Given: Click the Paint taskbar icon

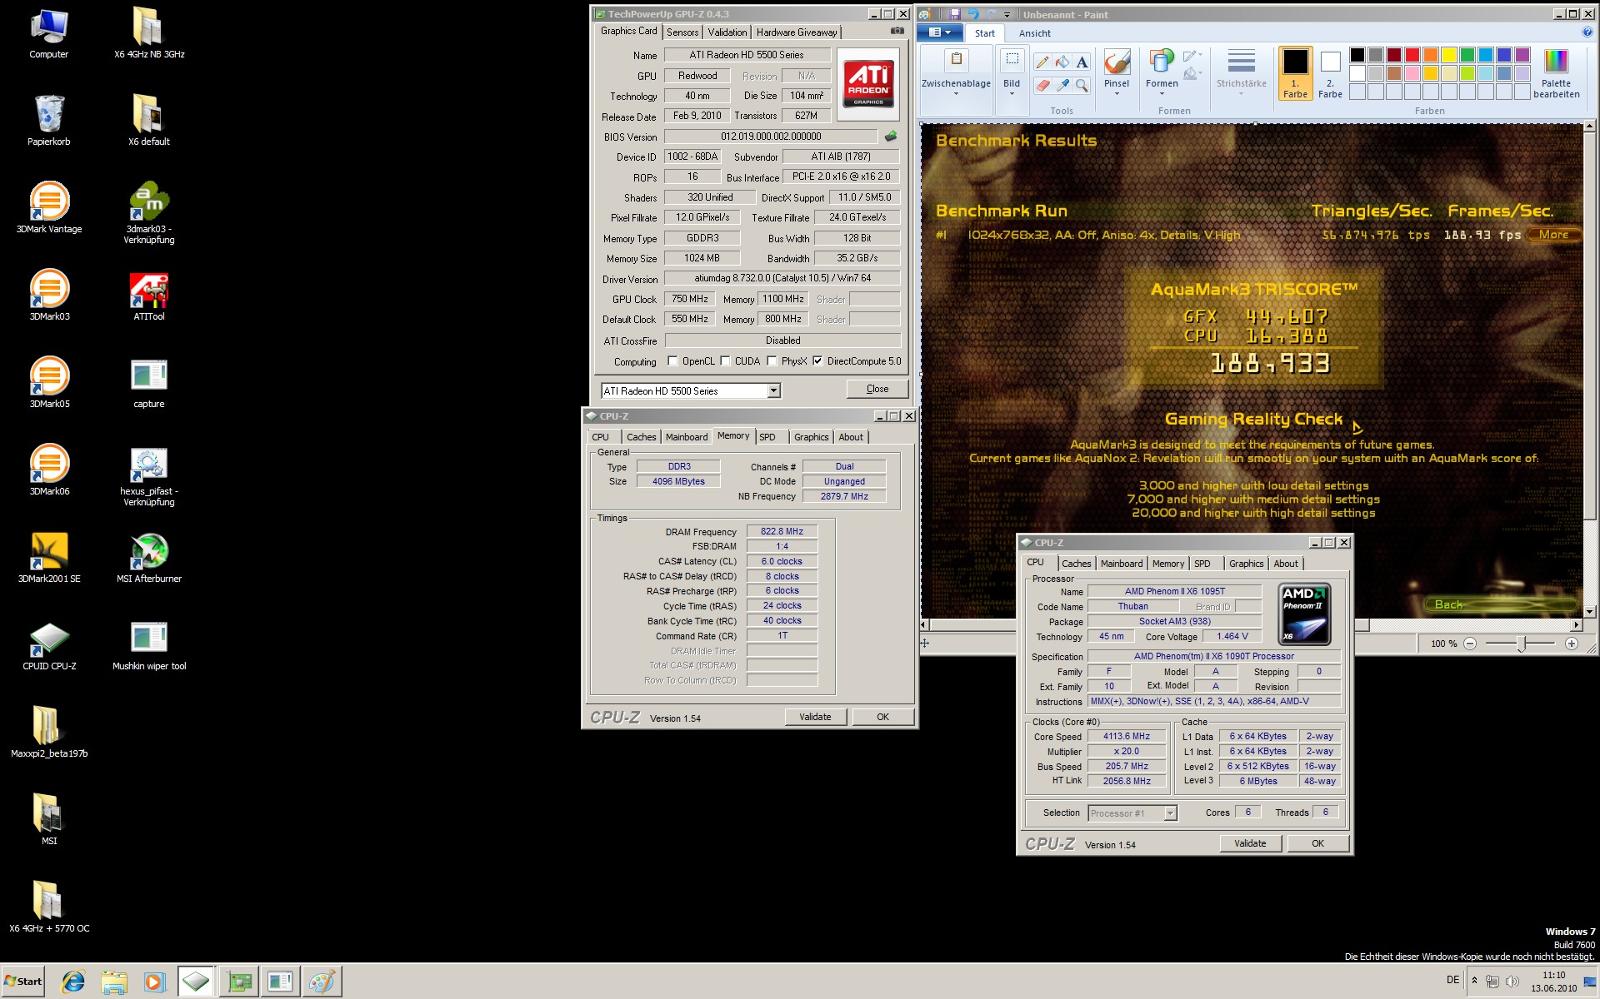Looking at the screenshot, I should pyautogui.click(x=321, y=982).
